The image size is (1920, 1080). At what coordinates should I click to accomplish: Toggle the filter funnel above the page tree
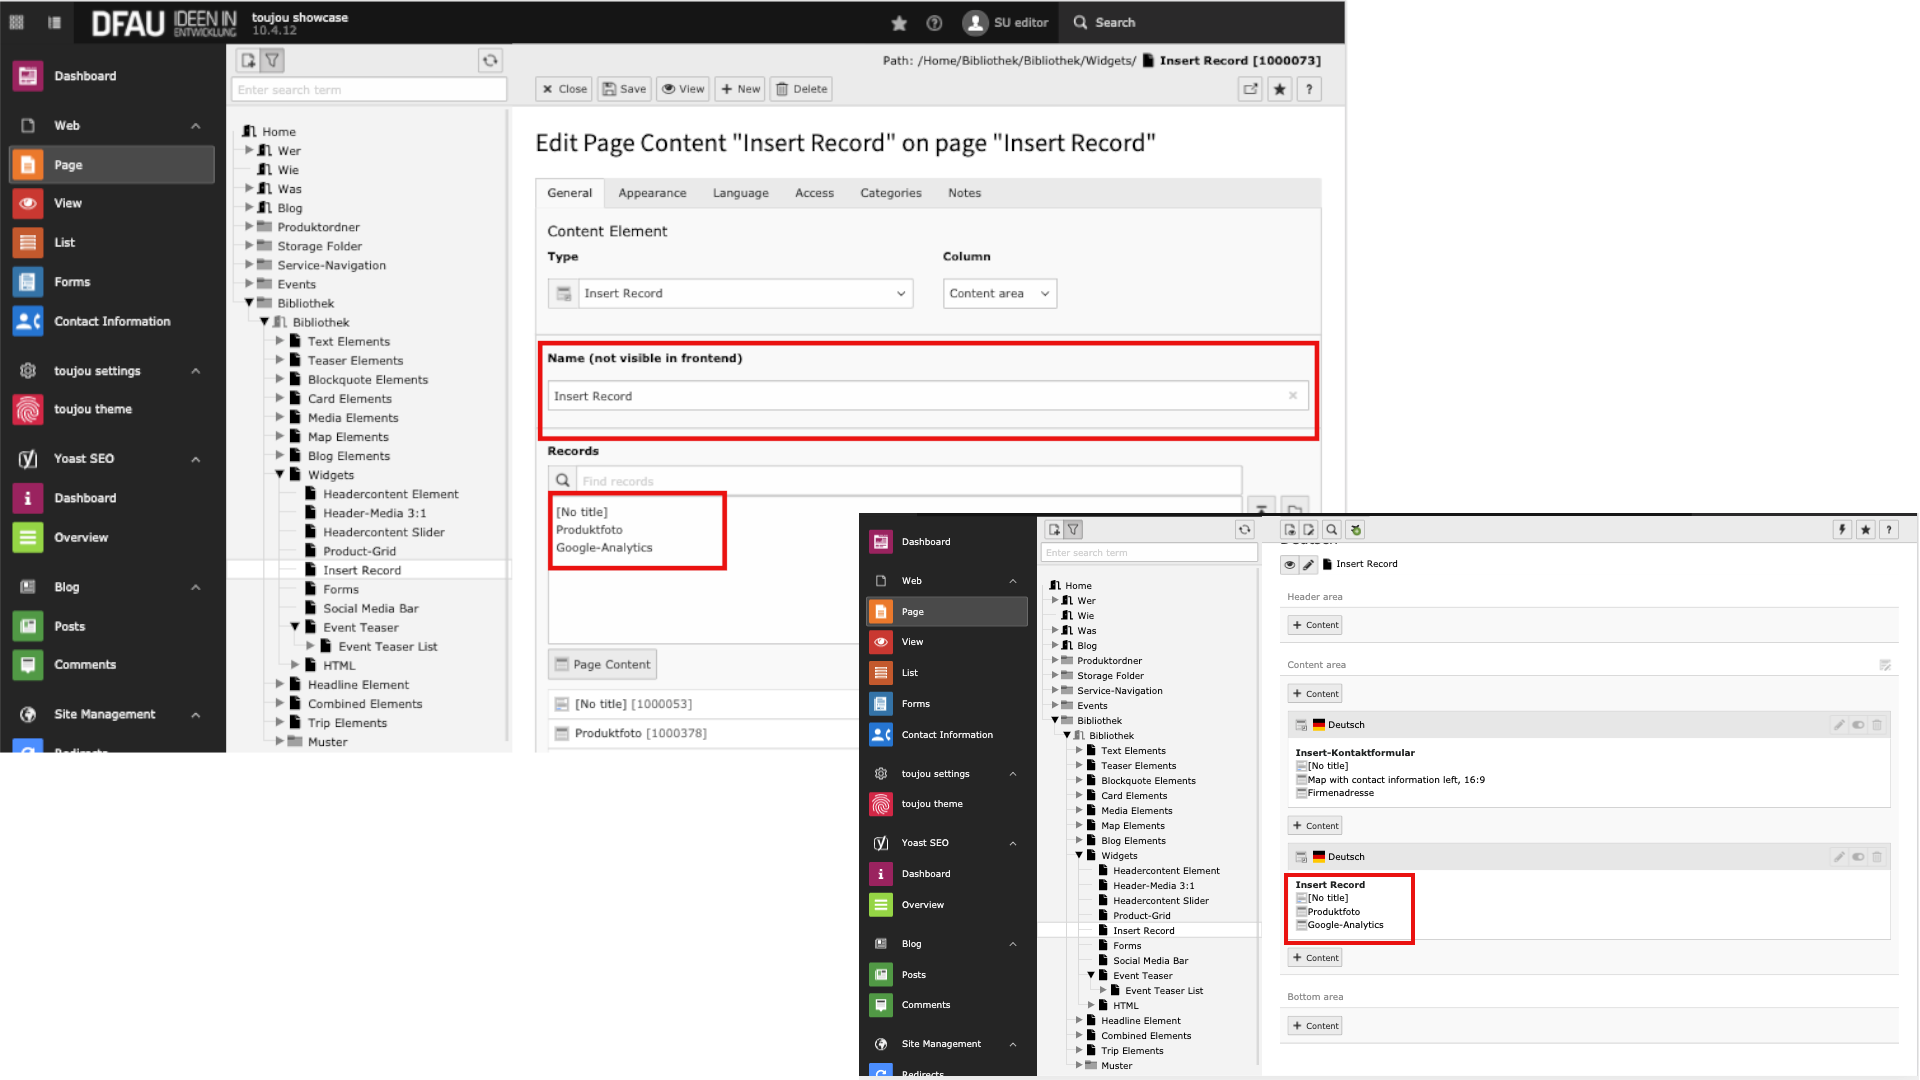(x=272, y=60)
